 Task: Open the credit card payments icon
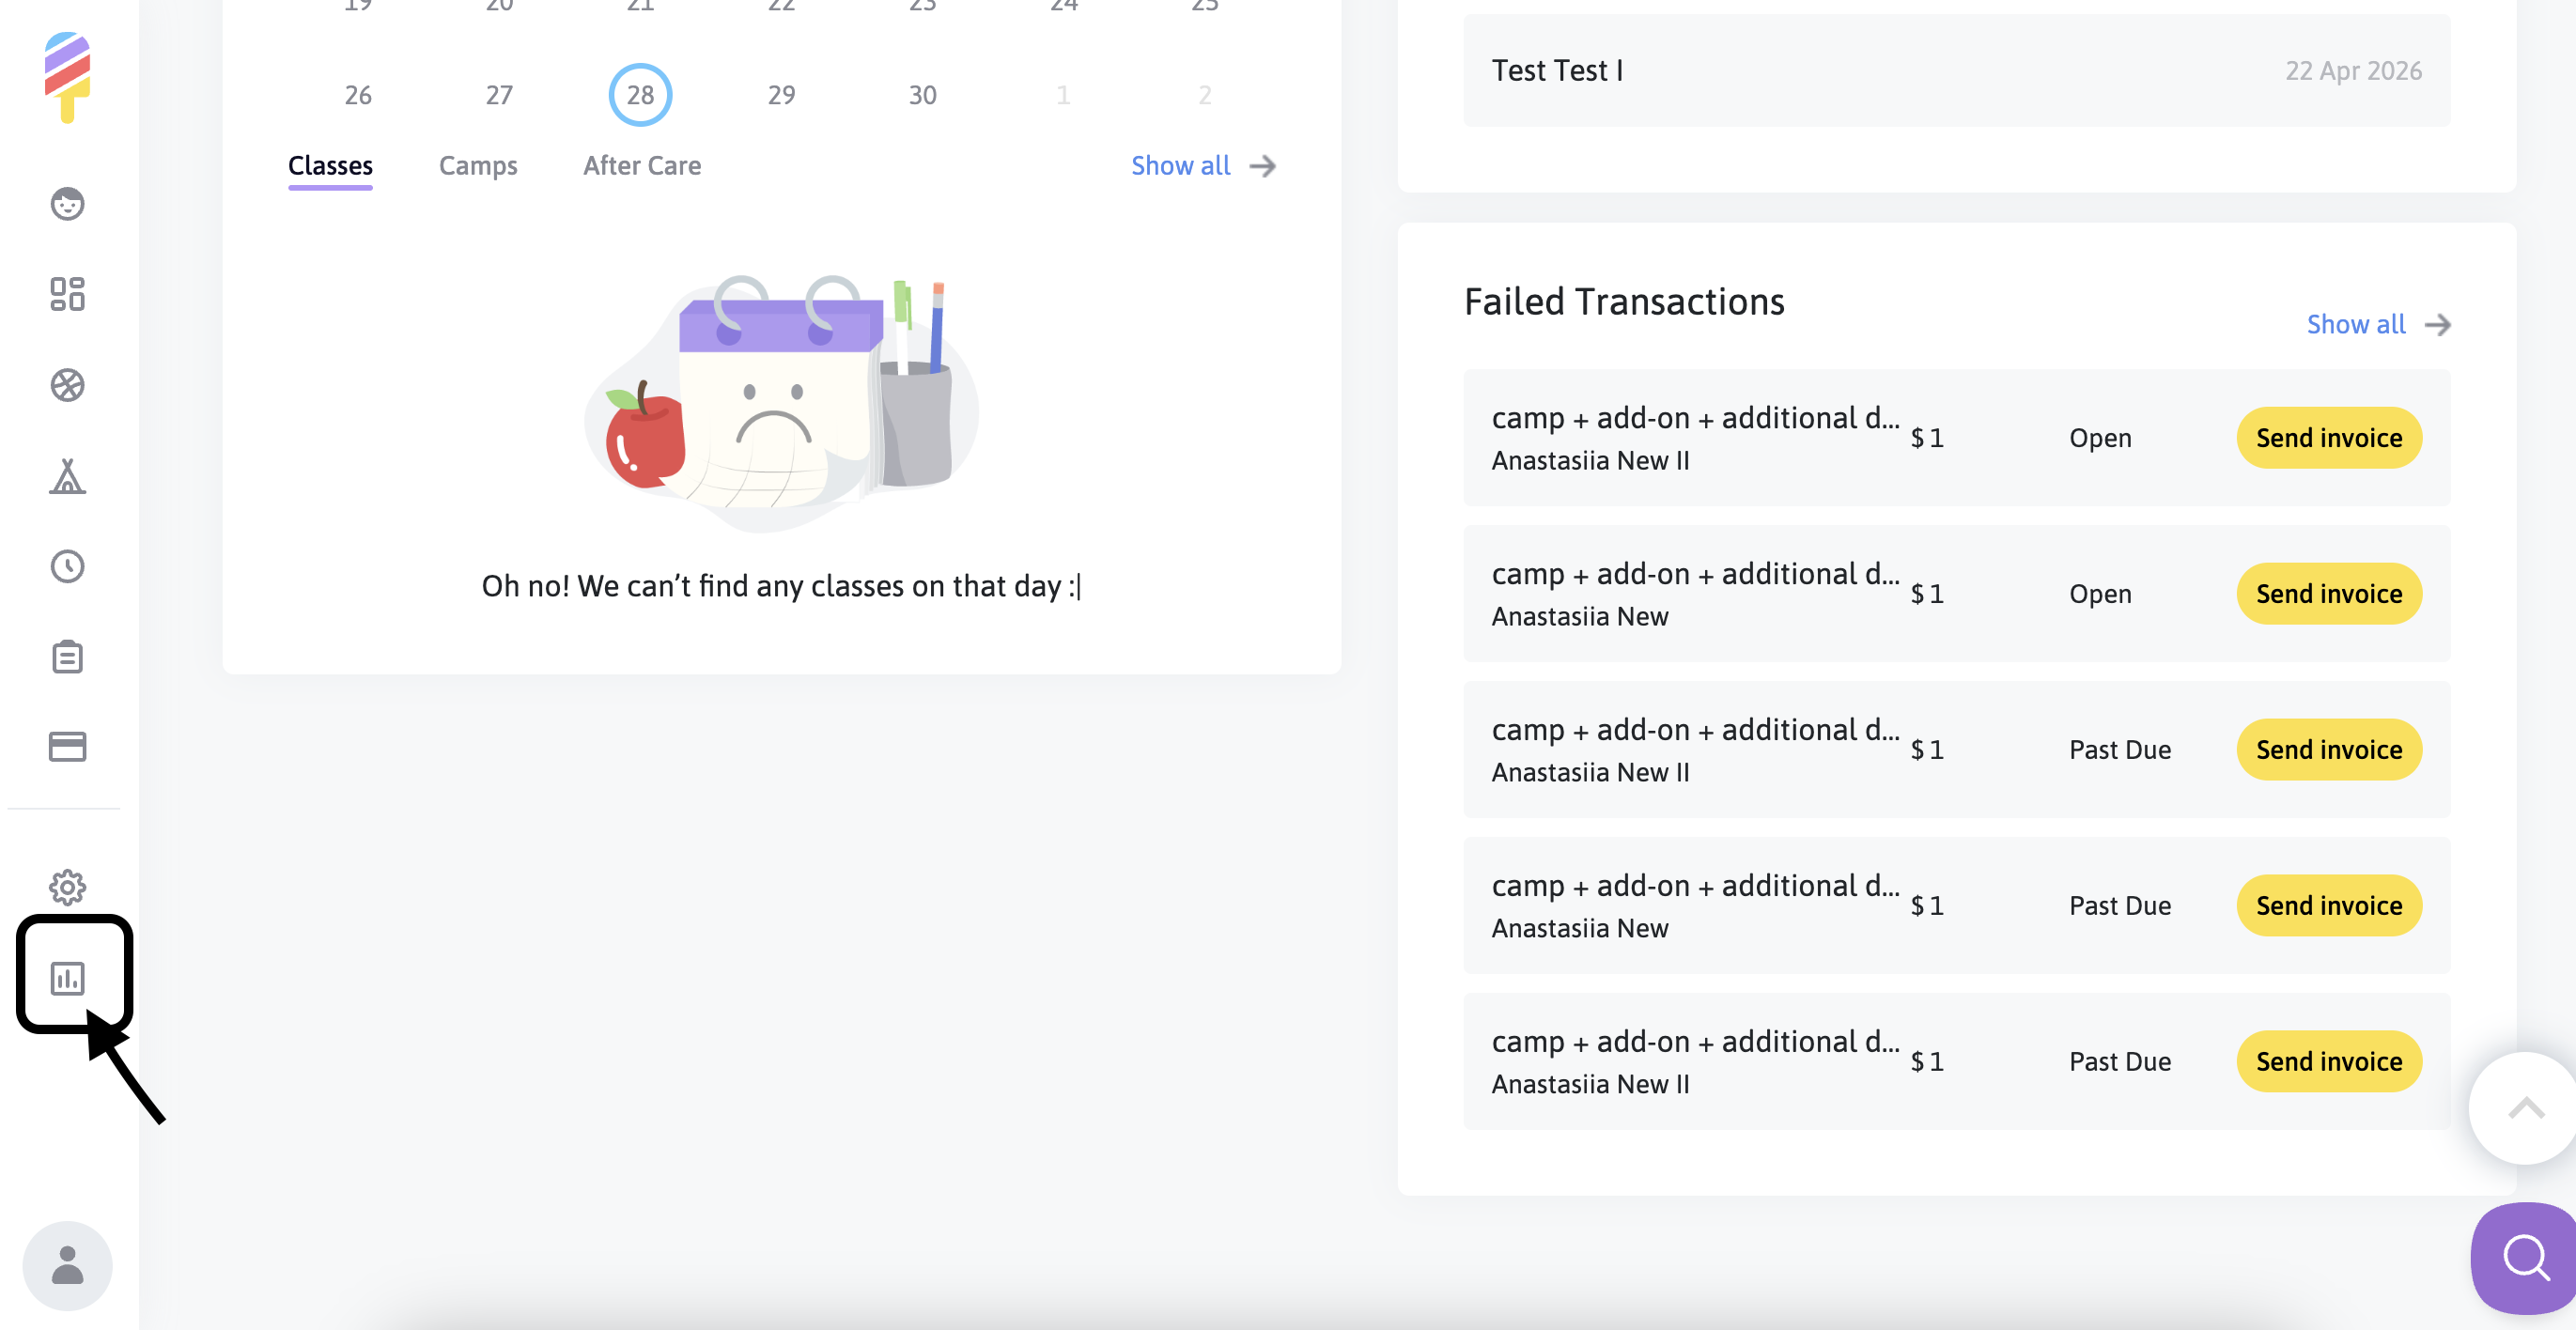pyautogui.click(x=67, y=747)
